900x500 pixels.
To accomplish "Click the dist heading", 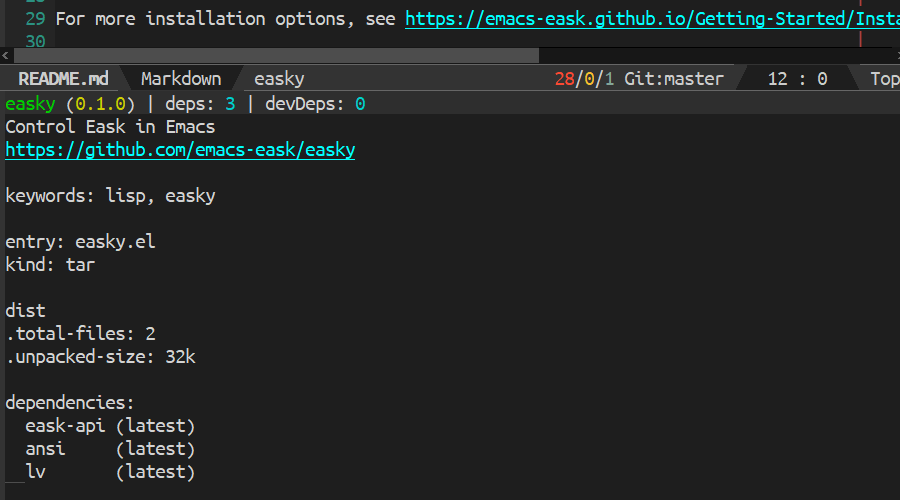I will click(25, 311).
